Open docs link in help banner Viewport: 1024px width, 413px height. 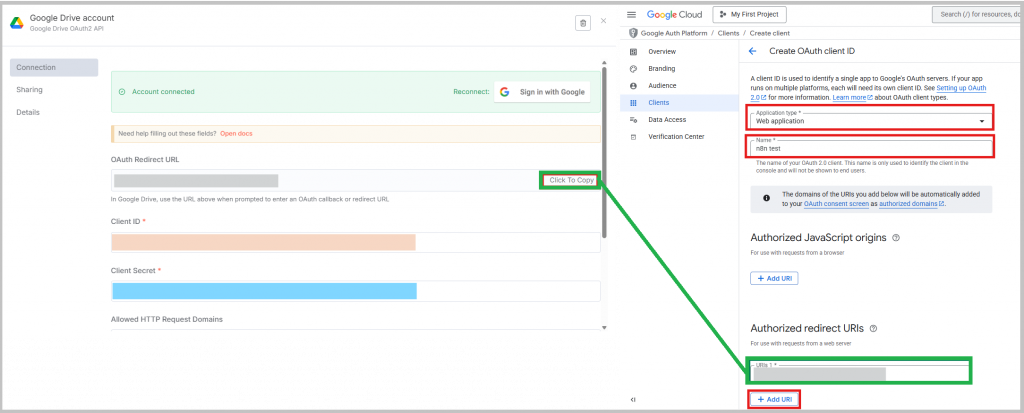click(x=236, y=133)
